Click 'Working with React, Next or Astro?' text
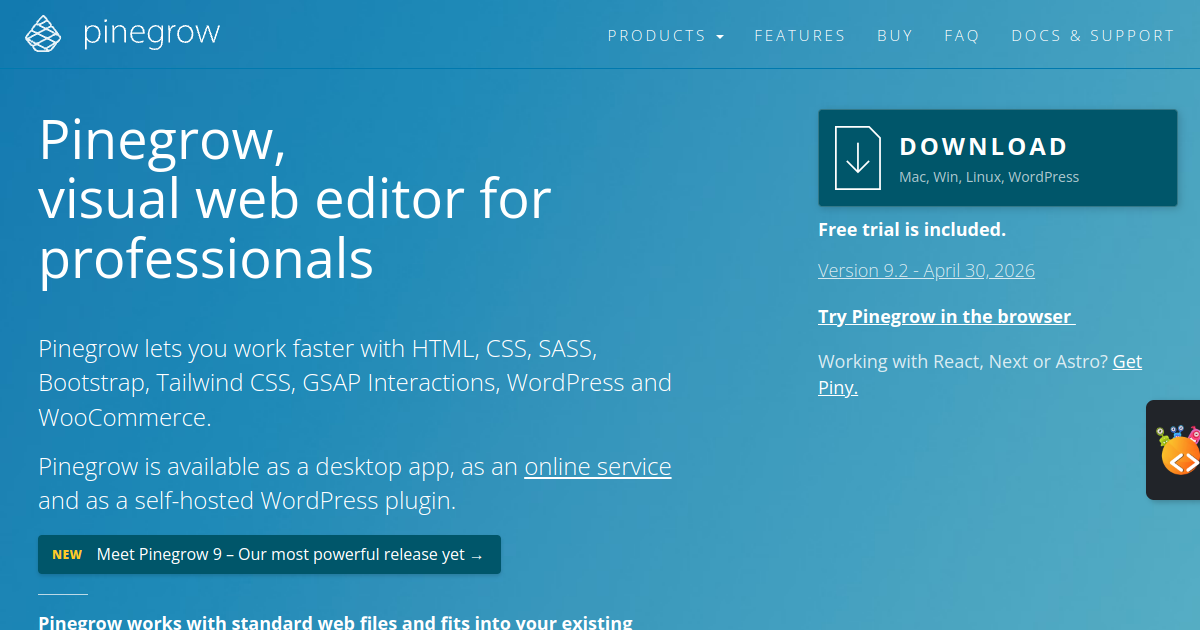The width and height of the screenshot is (1200, 630). click(x=963, y=362)
